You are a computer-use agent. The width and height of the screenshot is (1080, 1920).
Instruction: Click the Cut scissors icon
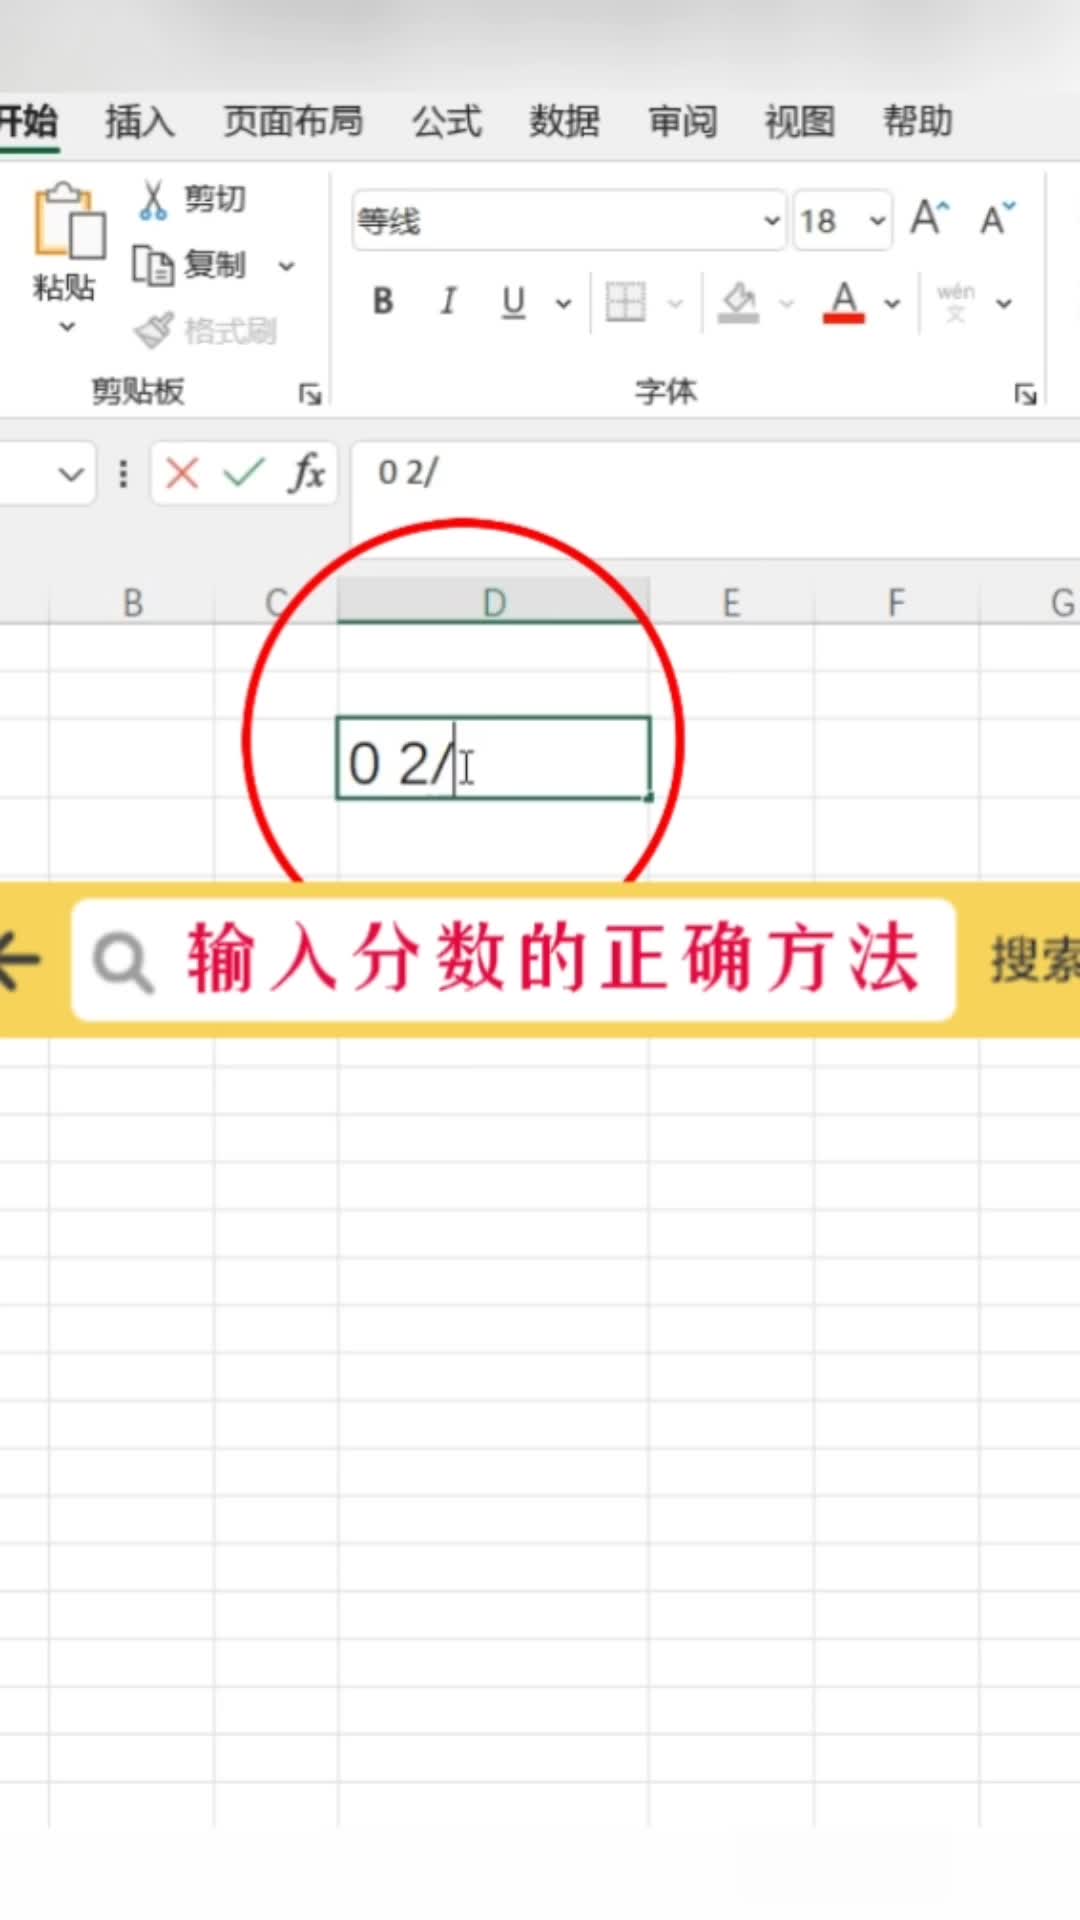152,200
